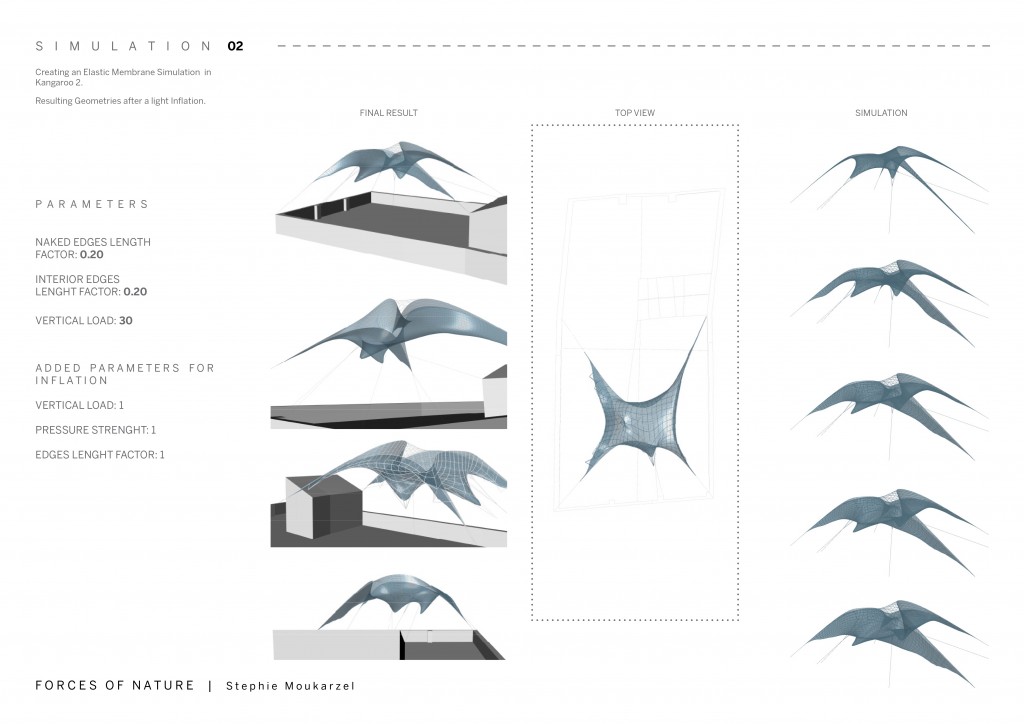The image size is (1024, 724).
Task: Click the FINAL RESULT column heading
Action: 389,113
